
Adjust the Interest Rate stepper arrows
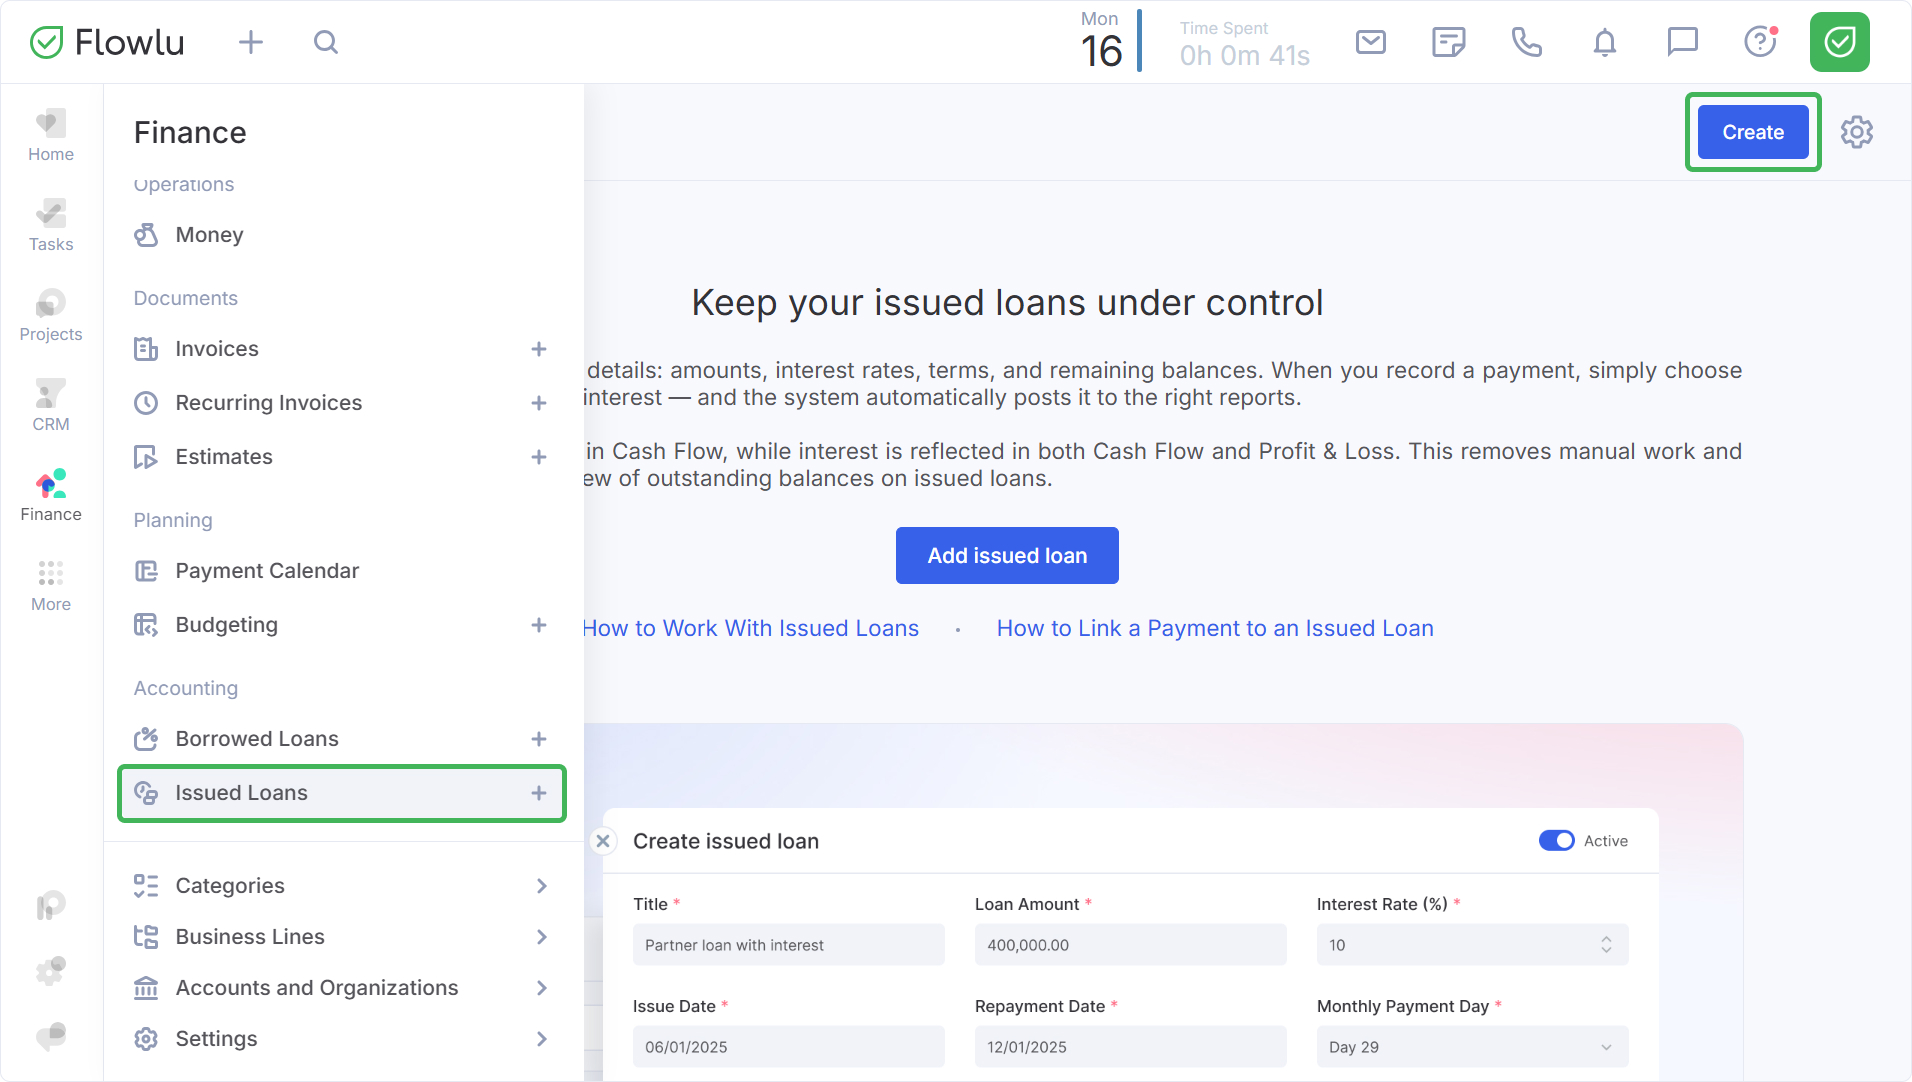point(1606,945)
